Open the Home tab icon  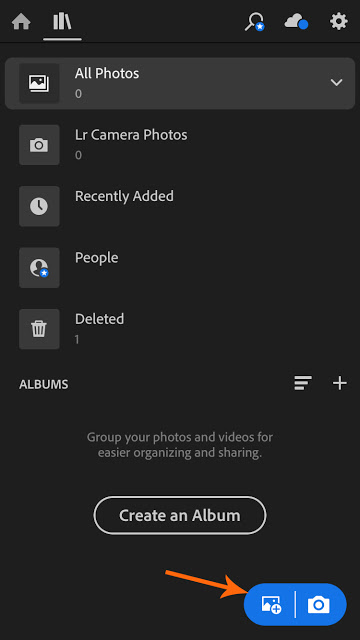21,22
